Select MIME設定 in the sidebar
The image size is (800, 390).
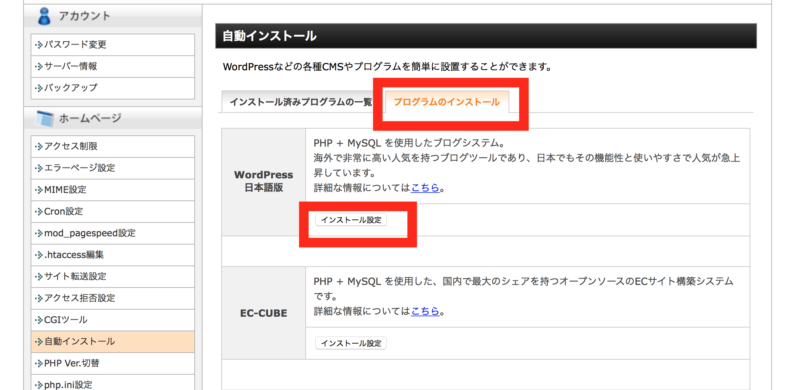(x=112, y=190)
